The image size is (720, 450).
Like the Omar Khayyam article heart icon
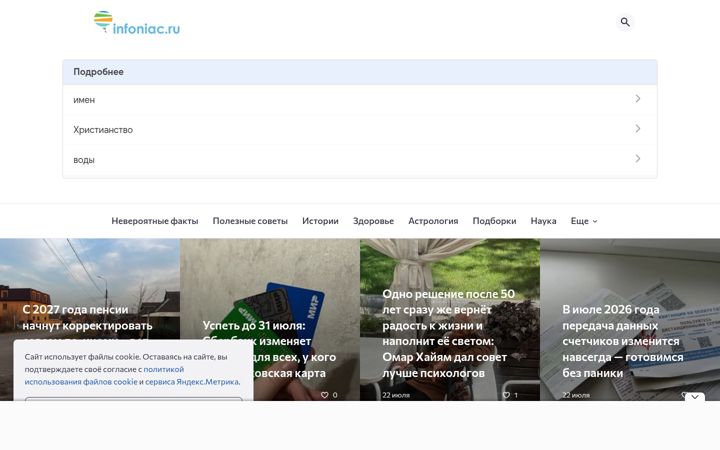click(x=506, y=395)
